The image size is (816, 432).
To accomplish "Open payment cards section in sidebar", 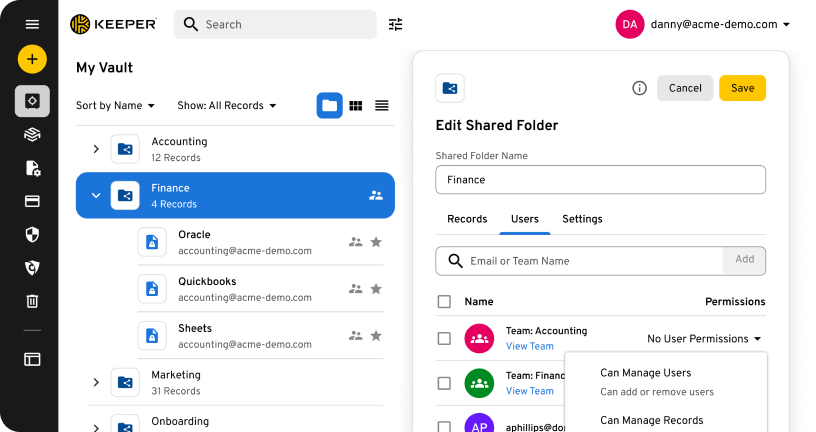I will point(32,201).
